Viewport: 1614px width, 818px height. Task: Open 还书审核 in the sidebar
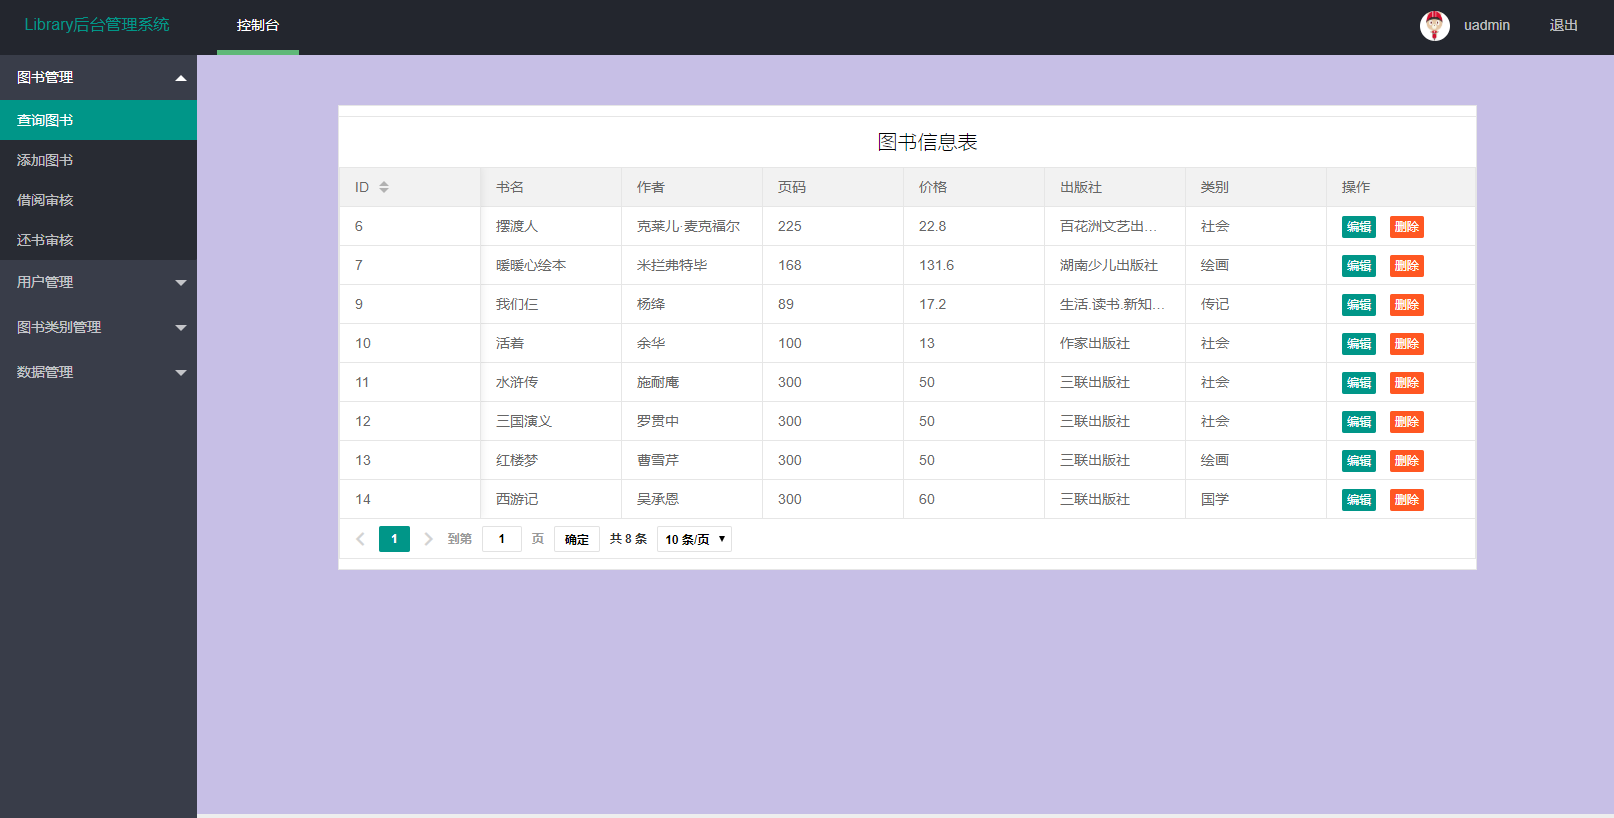click(x=98, y=240)
